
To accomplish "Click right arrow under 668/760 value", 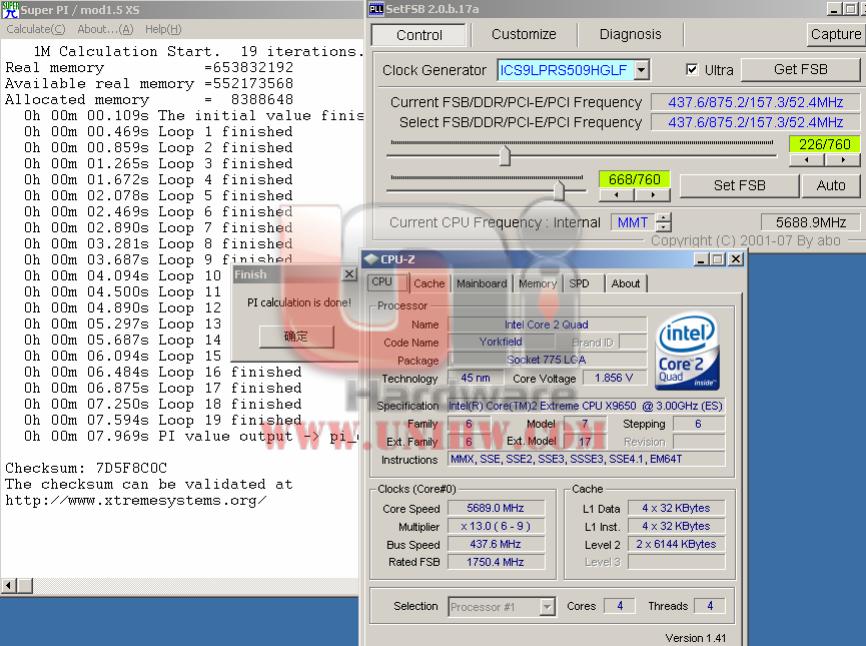I will pyautogui.click(x=652, y=195).
